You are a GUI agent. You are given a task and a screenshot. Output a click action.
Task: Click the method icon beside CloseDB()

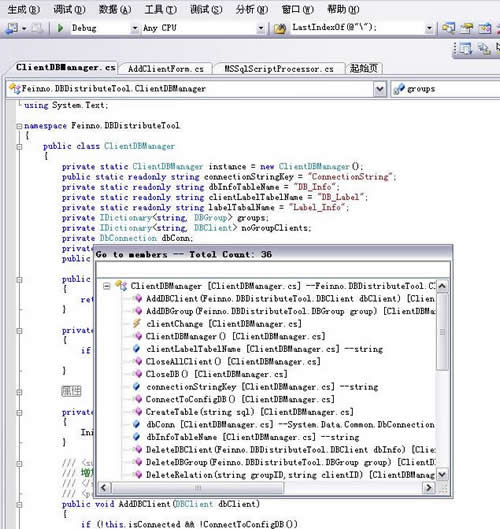pyautogui.click(x=138, y=374)
